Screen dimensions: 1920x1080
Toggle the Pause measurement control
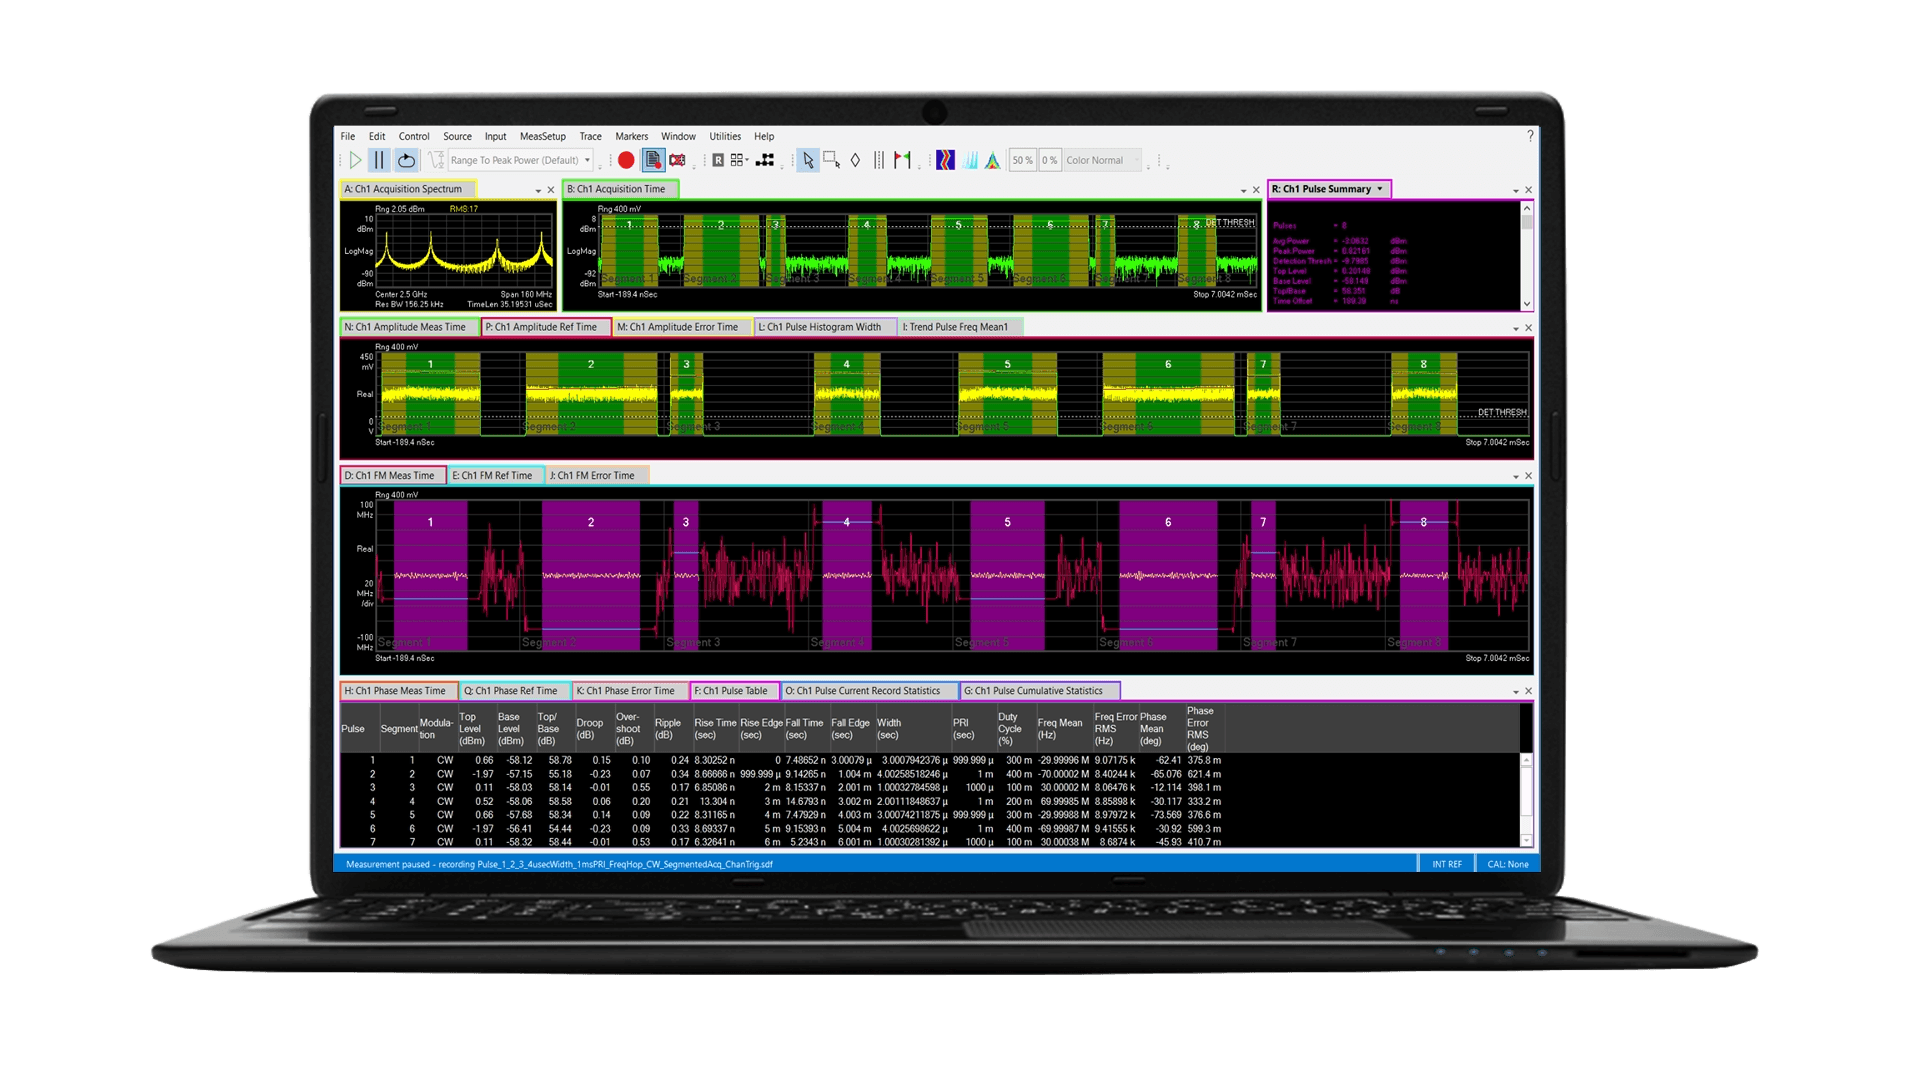point(379,160)
